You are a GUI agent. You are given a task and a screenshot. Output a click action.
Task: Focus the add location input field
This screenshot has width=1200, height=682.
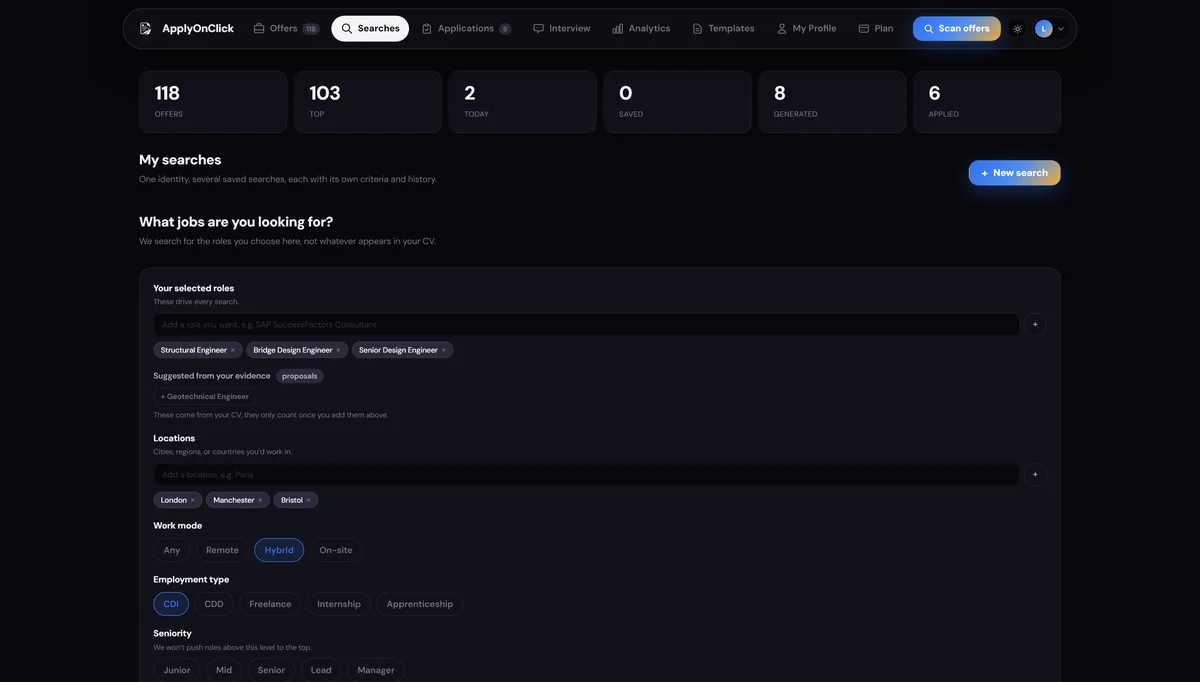[586, 474]
